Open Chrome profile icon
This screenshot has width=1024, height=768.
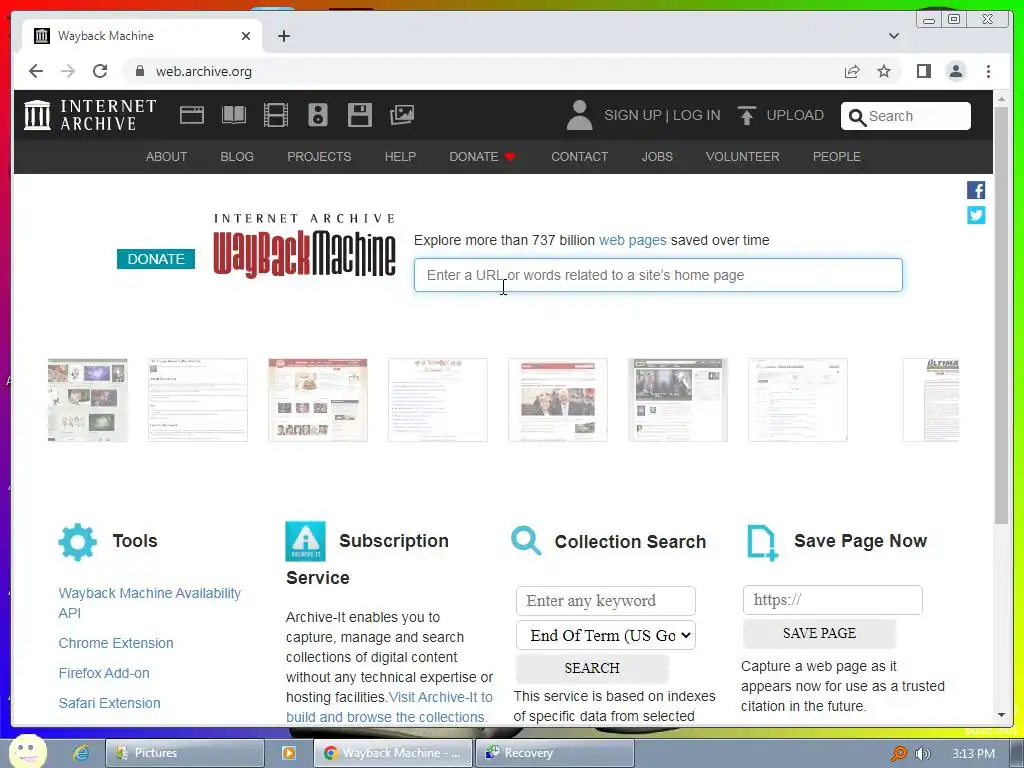(x=956, y=71)
